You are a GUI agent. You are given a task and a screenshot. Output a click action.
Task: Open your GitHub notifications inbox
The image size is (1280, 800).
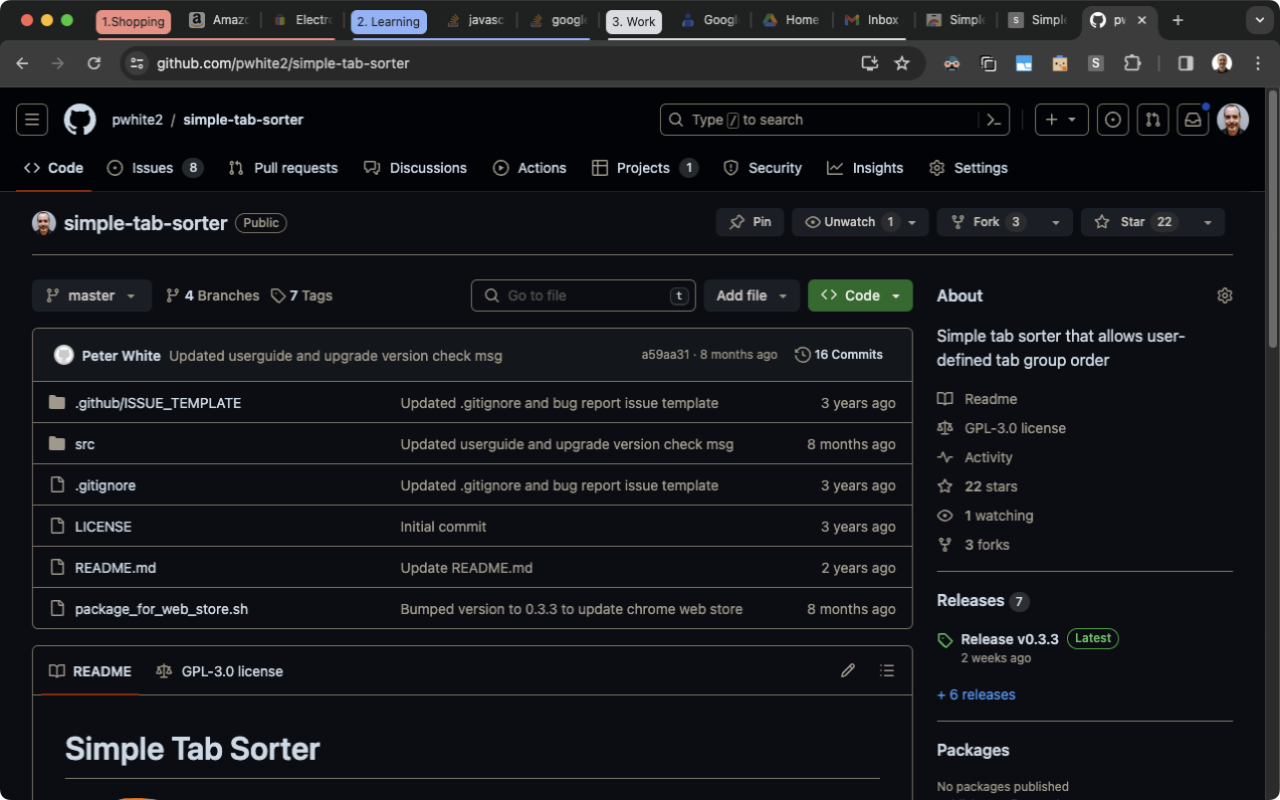point(1192,119)
